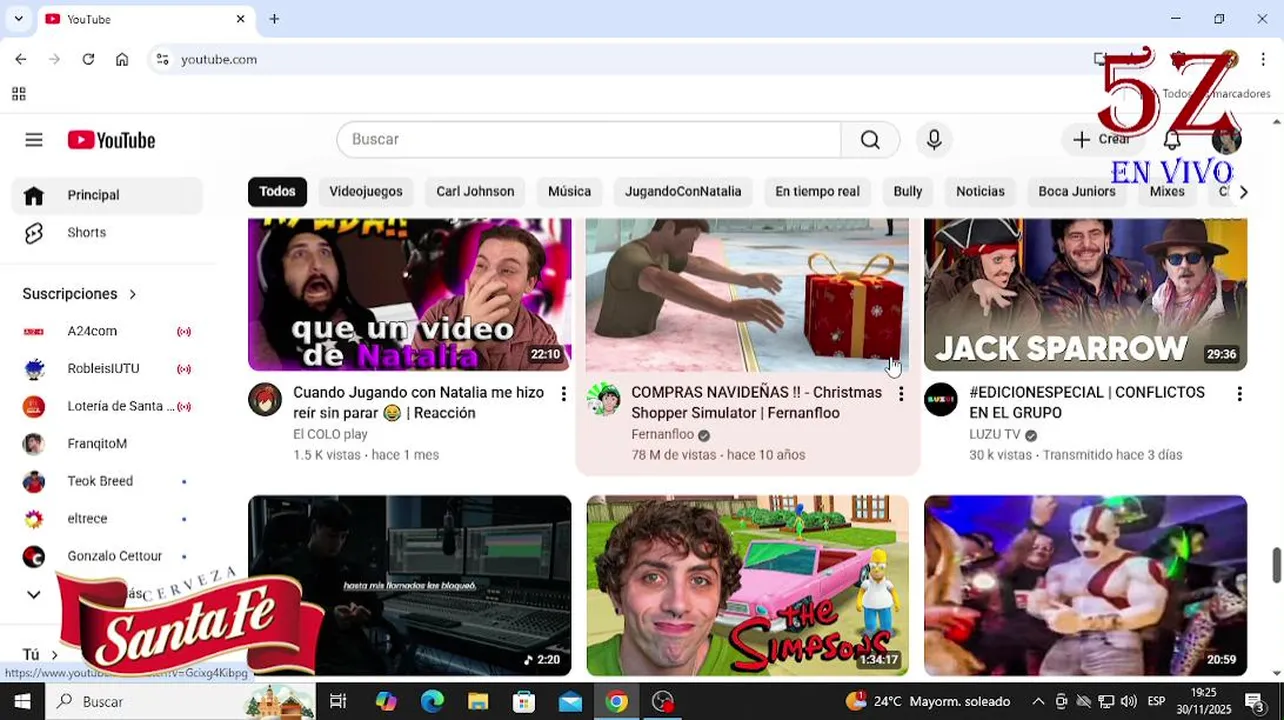Open Chrome tab search dropdown

click(x=18, y=19)
